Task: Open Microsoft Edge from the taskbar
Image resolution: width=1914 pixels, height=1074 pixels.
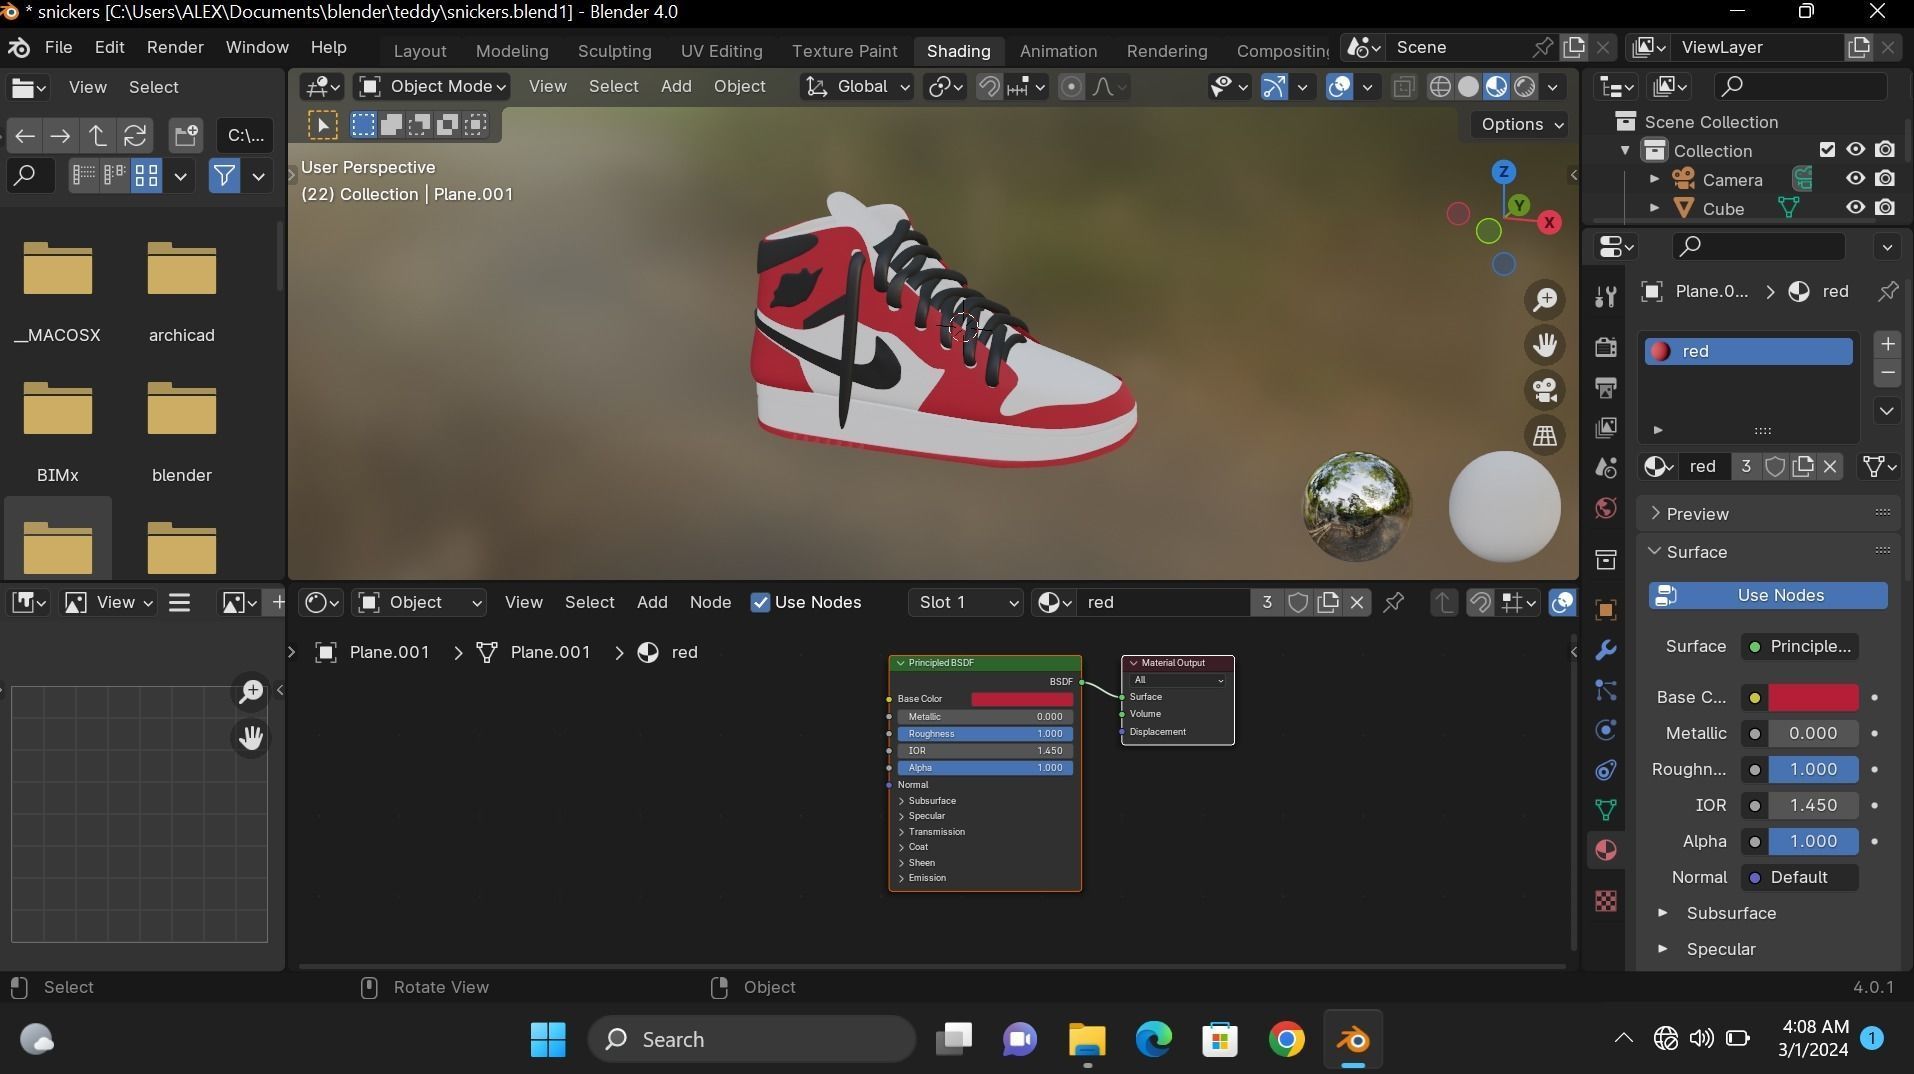Action: (x=1153, y=1039)
